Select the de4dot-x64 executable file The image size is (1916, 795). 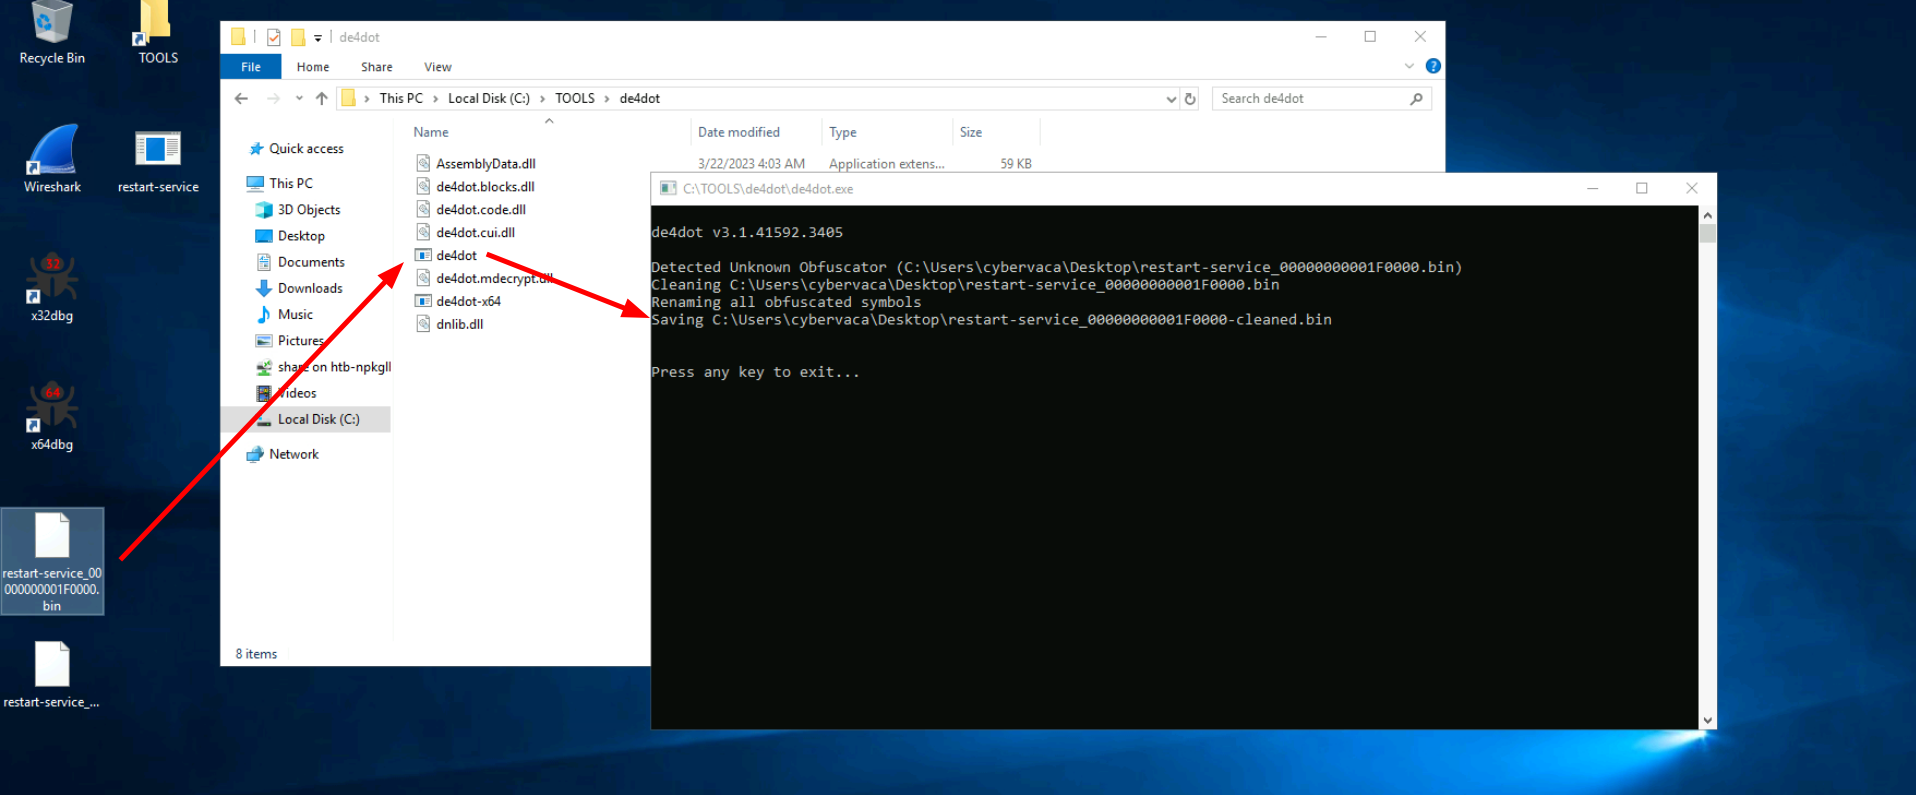468,301
